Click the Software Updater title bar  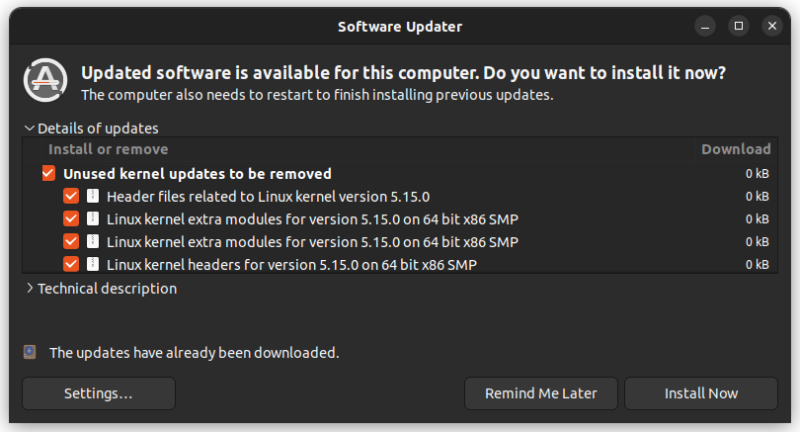click(400, 27)
